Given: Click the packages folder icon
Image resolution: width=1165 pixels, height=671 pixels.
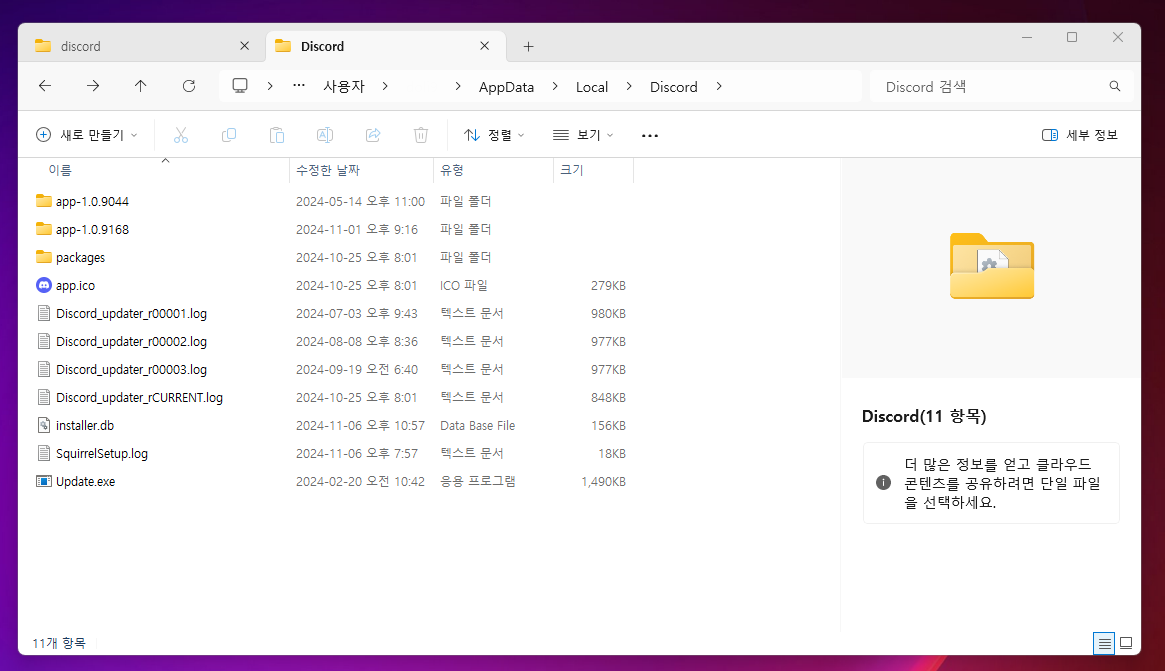Looking at the screenshot, I should click(x=44, y=257).
